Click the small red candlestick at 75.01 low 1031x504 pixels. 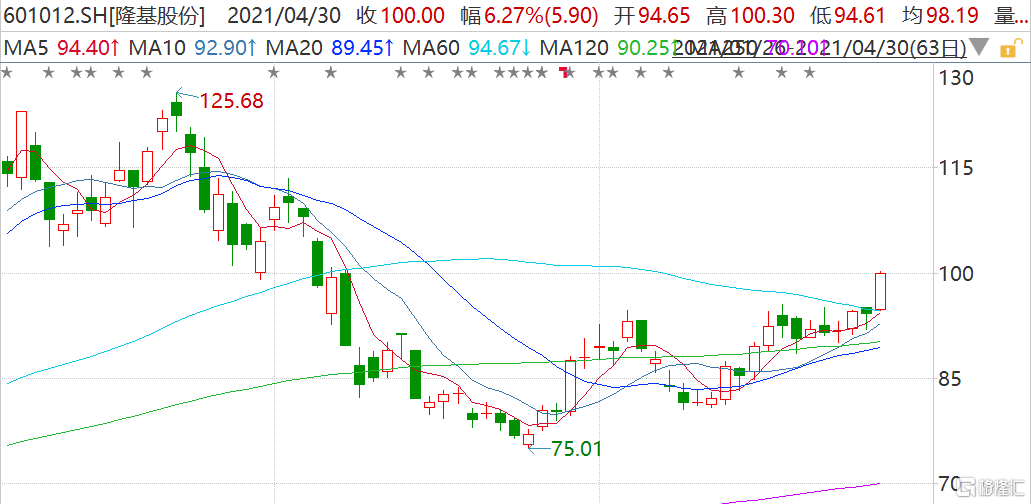(529, 440)
